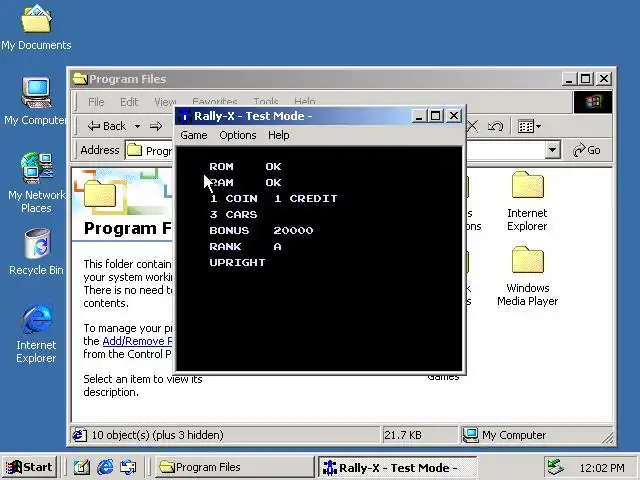
Task: Select the Windows Media Player folder
Action: coord(527,276)
